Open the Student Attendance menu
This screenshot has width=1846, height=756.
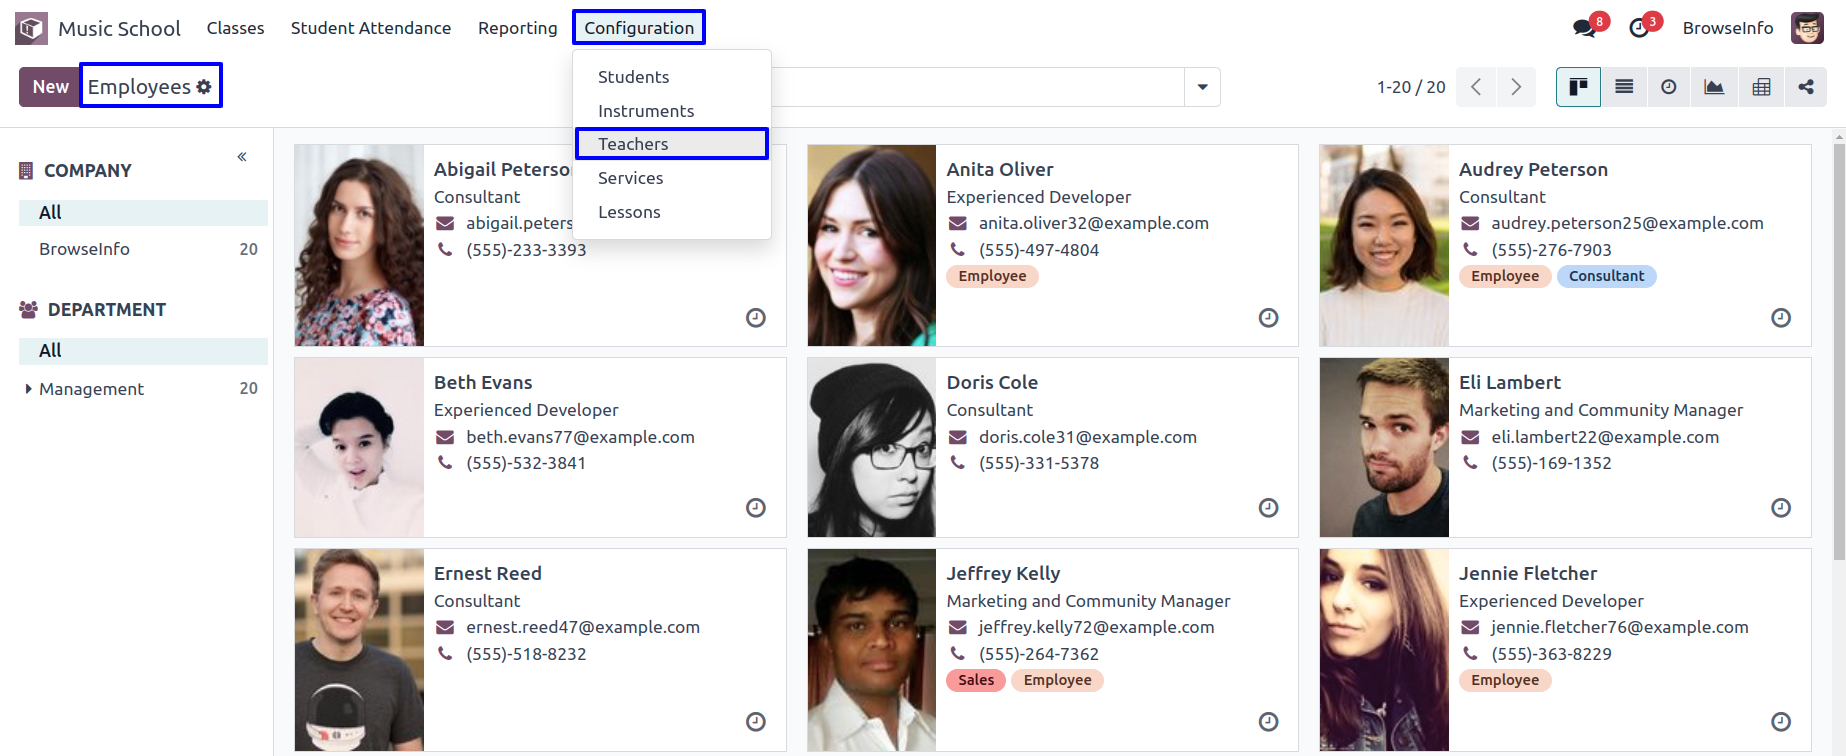coord(371,28)
